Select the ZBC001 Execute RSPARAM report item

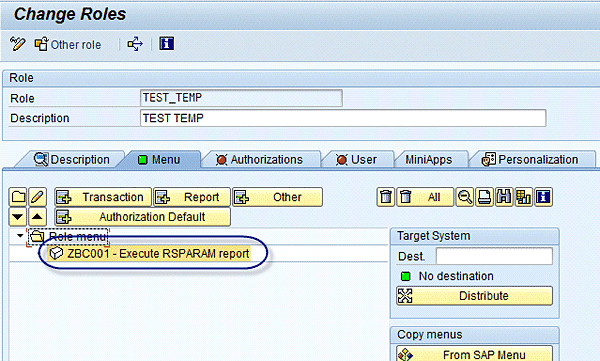tap(150, 253)
